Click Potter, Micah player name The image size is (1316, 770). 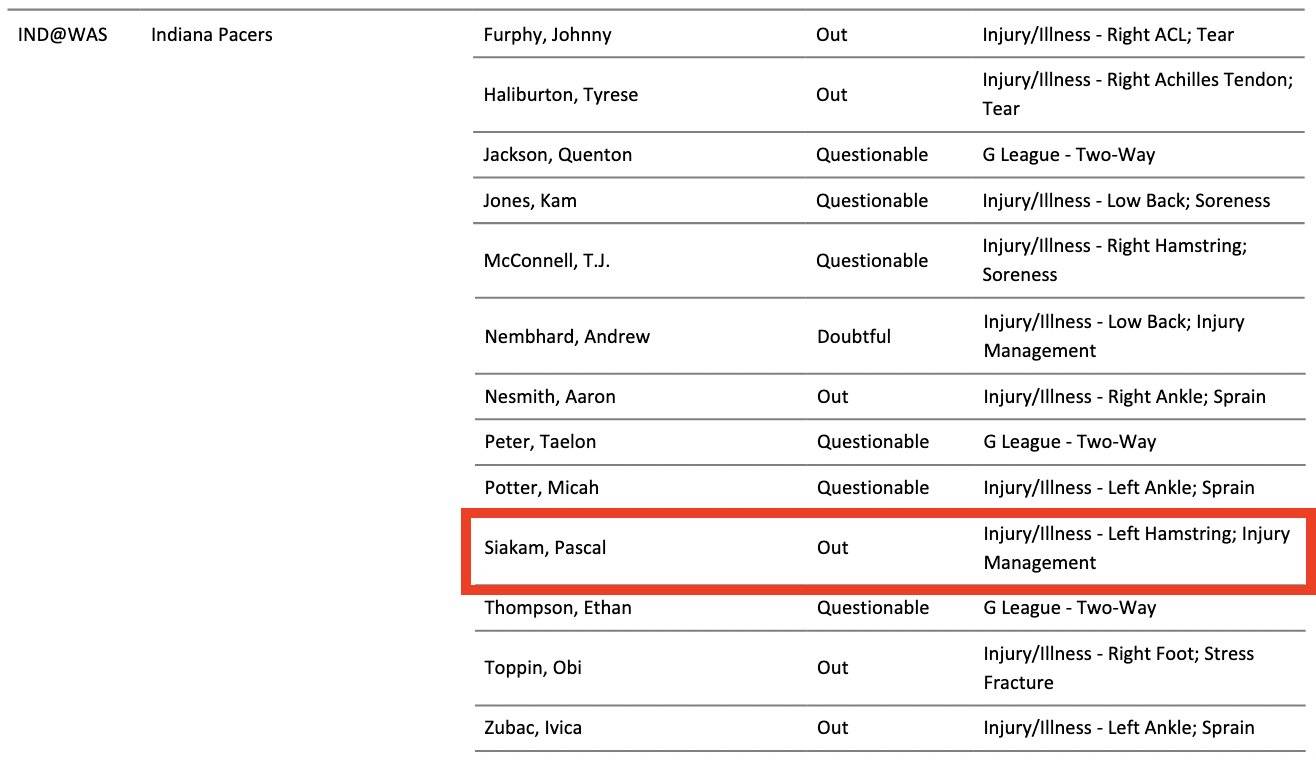541,488
